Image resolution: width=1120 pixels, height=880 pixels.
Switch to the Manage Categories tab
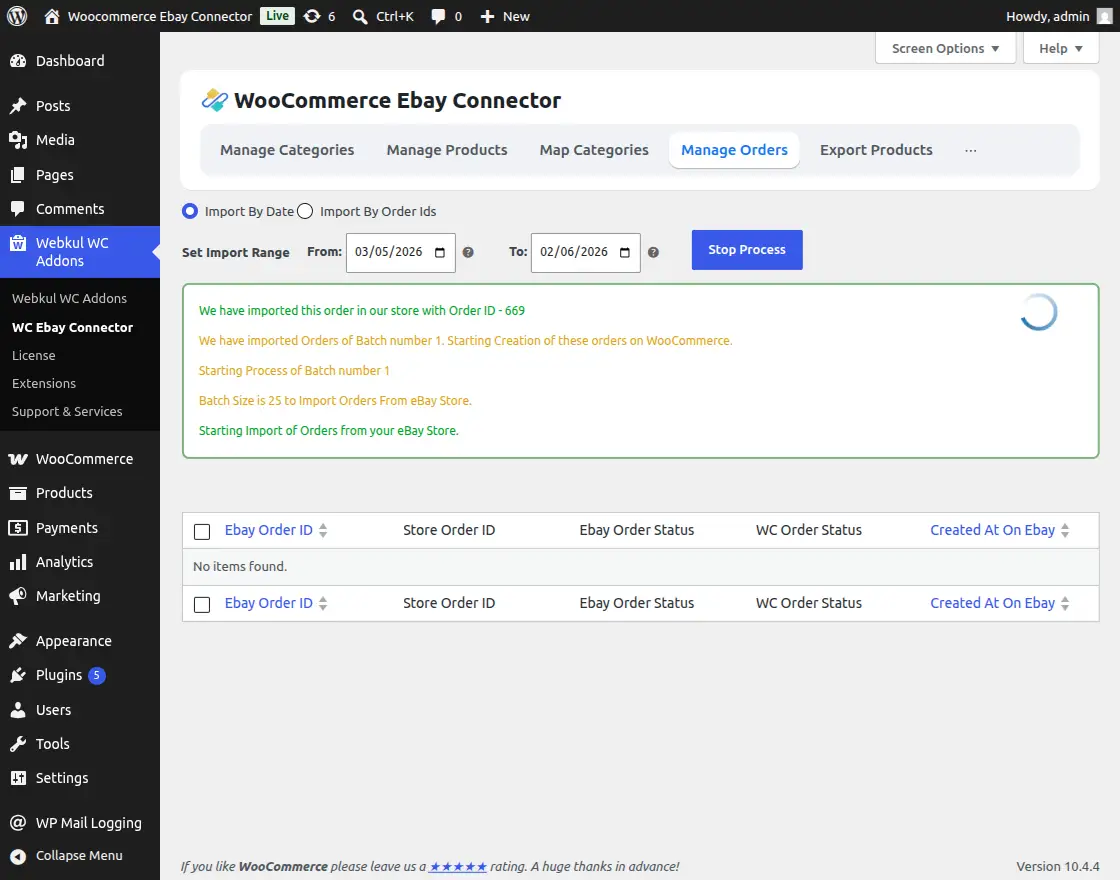pos(287,150)
